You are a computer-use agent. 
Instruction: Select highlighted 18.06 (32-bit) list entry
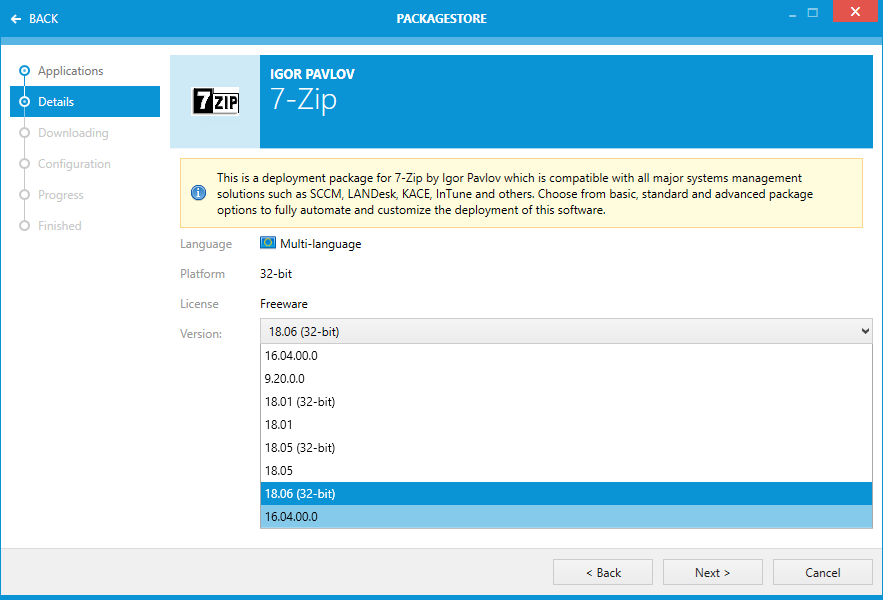(300, 494)
